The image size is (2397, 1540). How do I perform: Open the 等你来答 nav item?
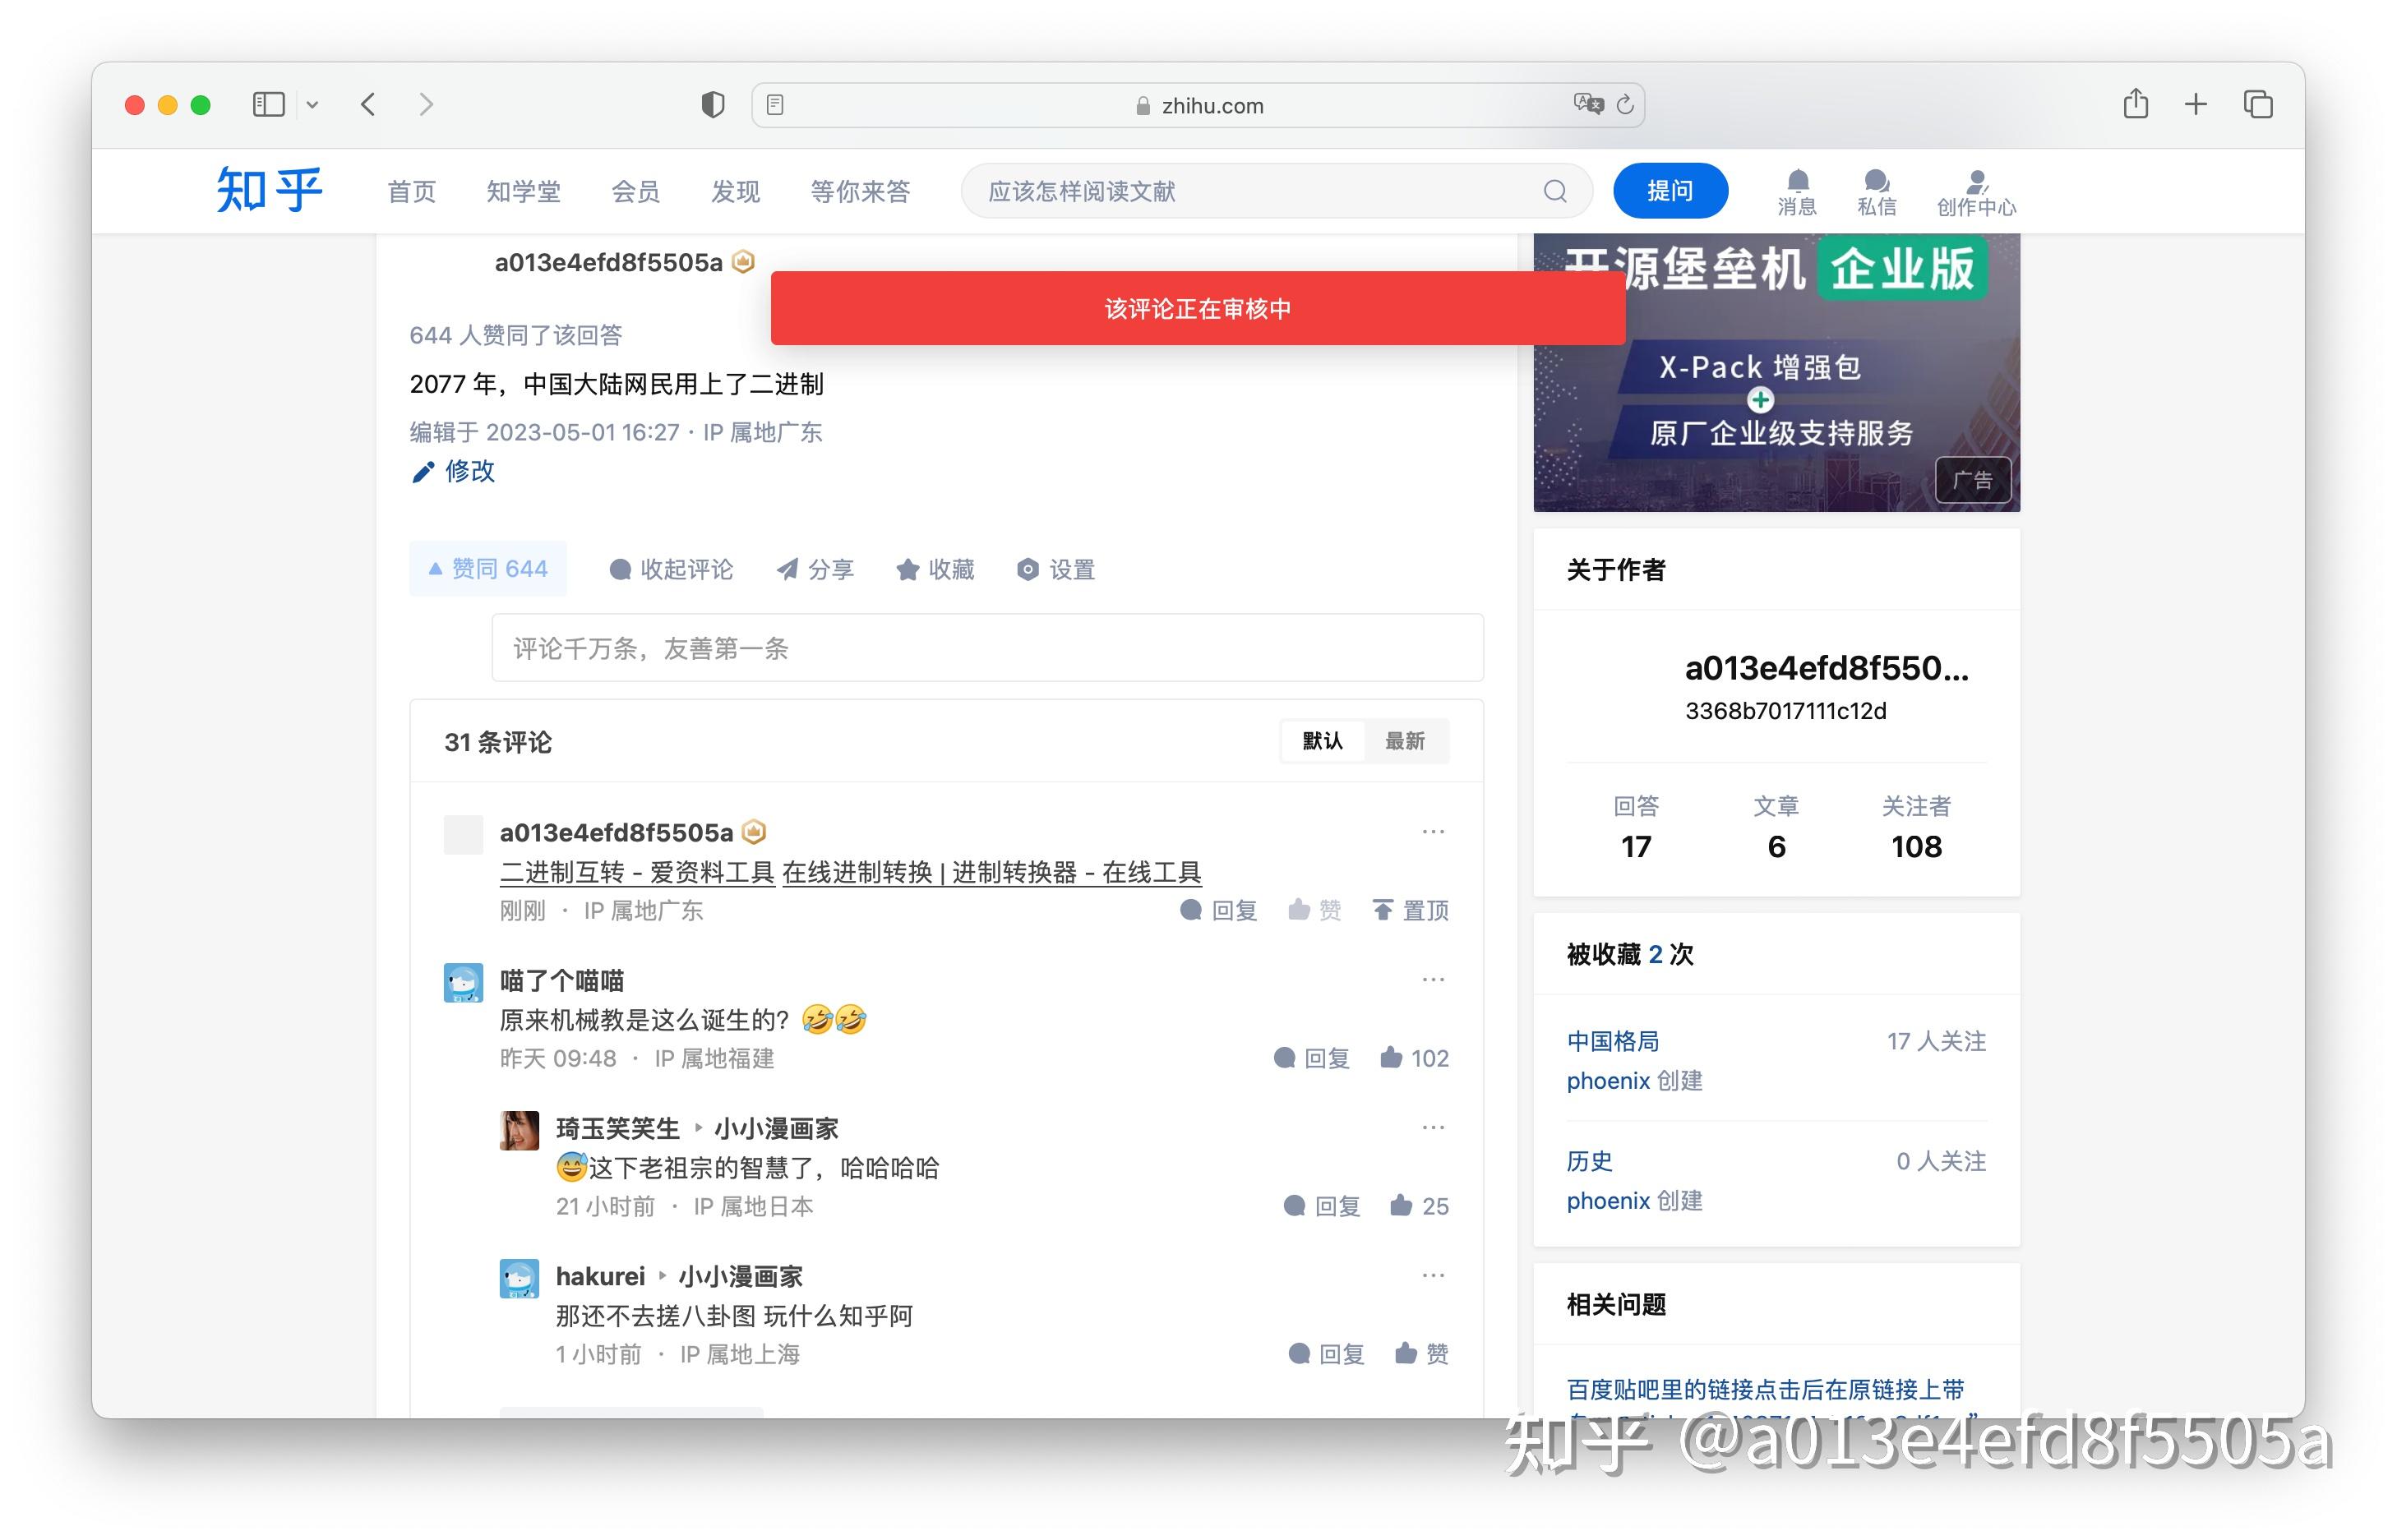pyautogui.click(x=860, y=191)
